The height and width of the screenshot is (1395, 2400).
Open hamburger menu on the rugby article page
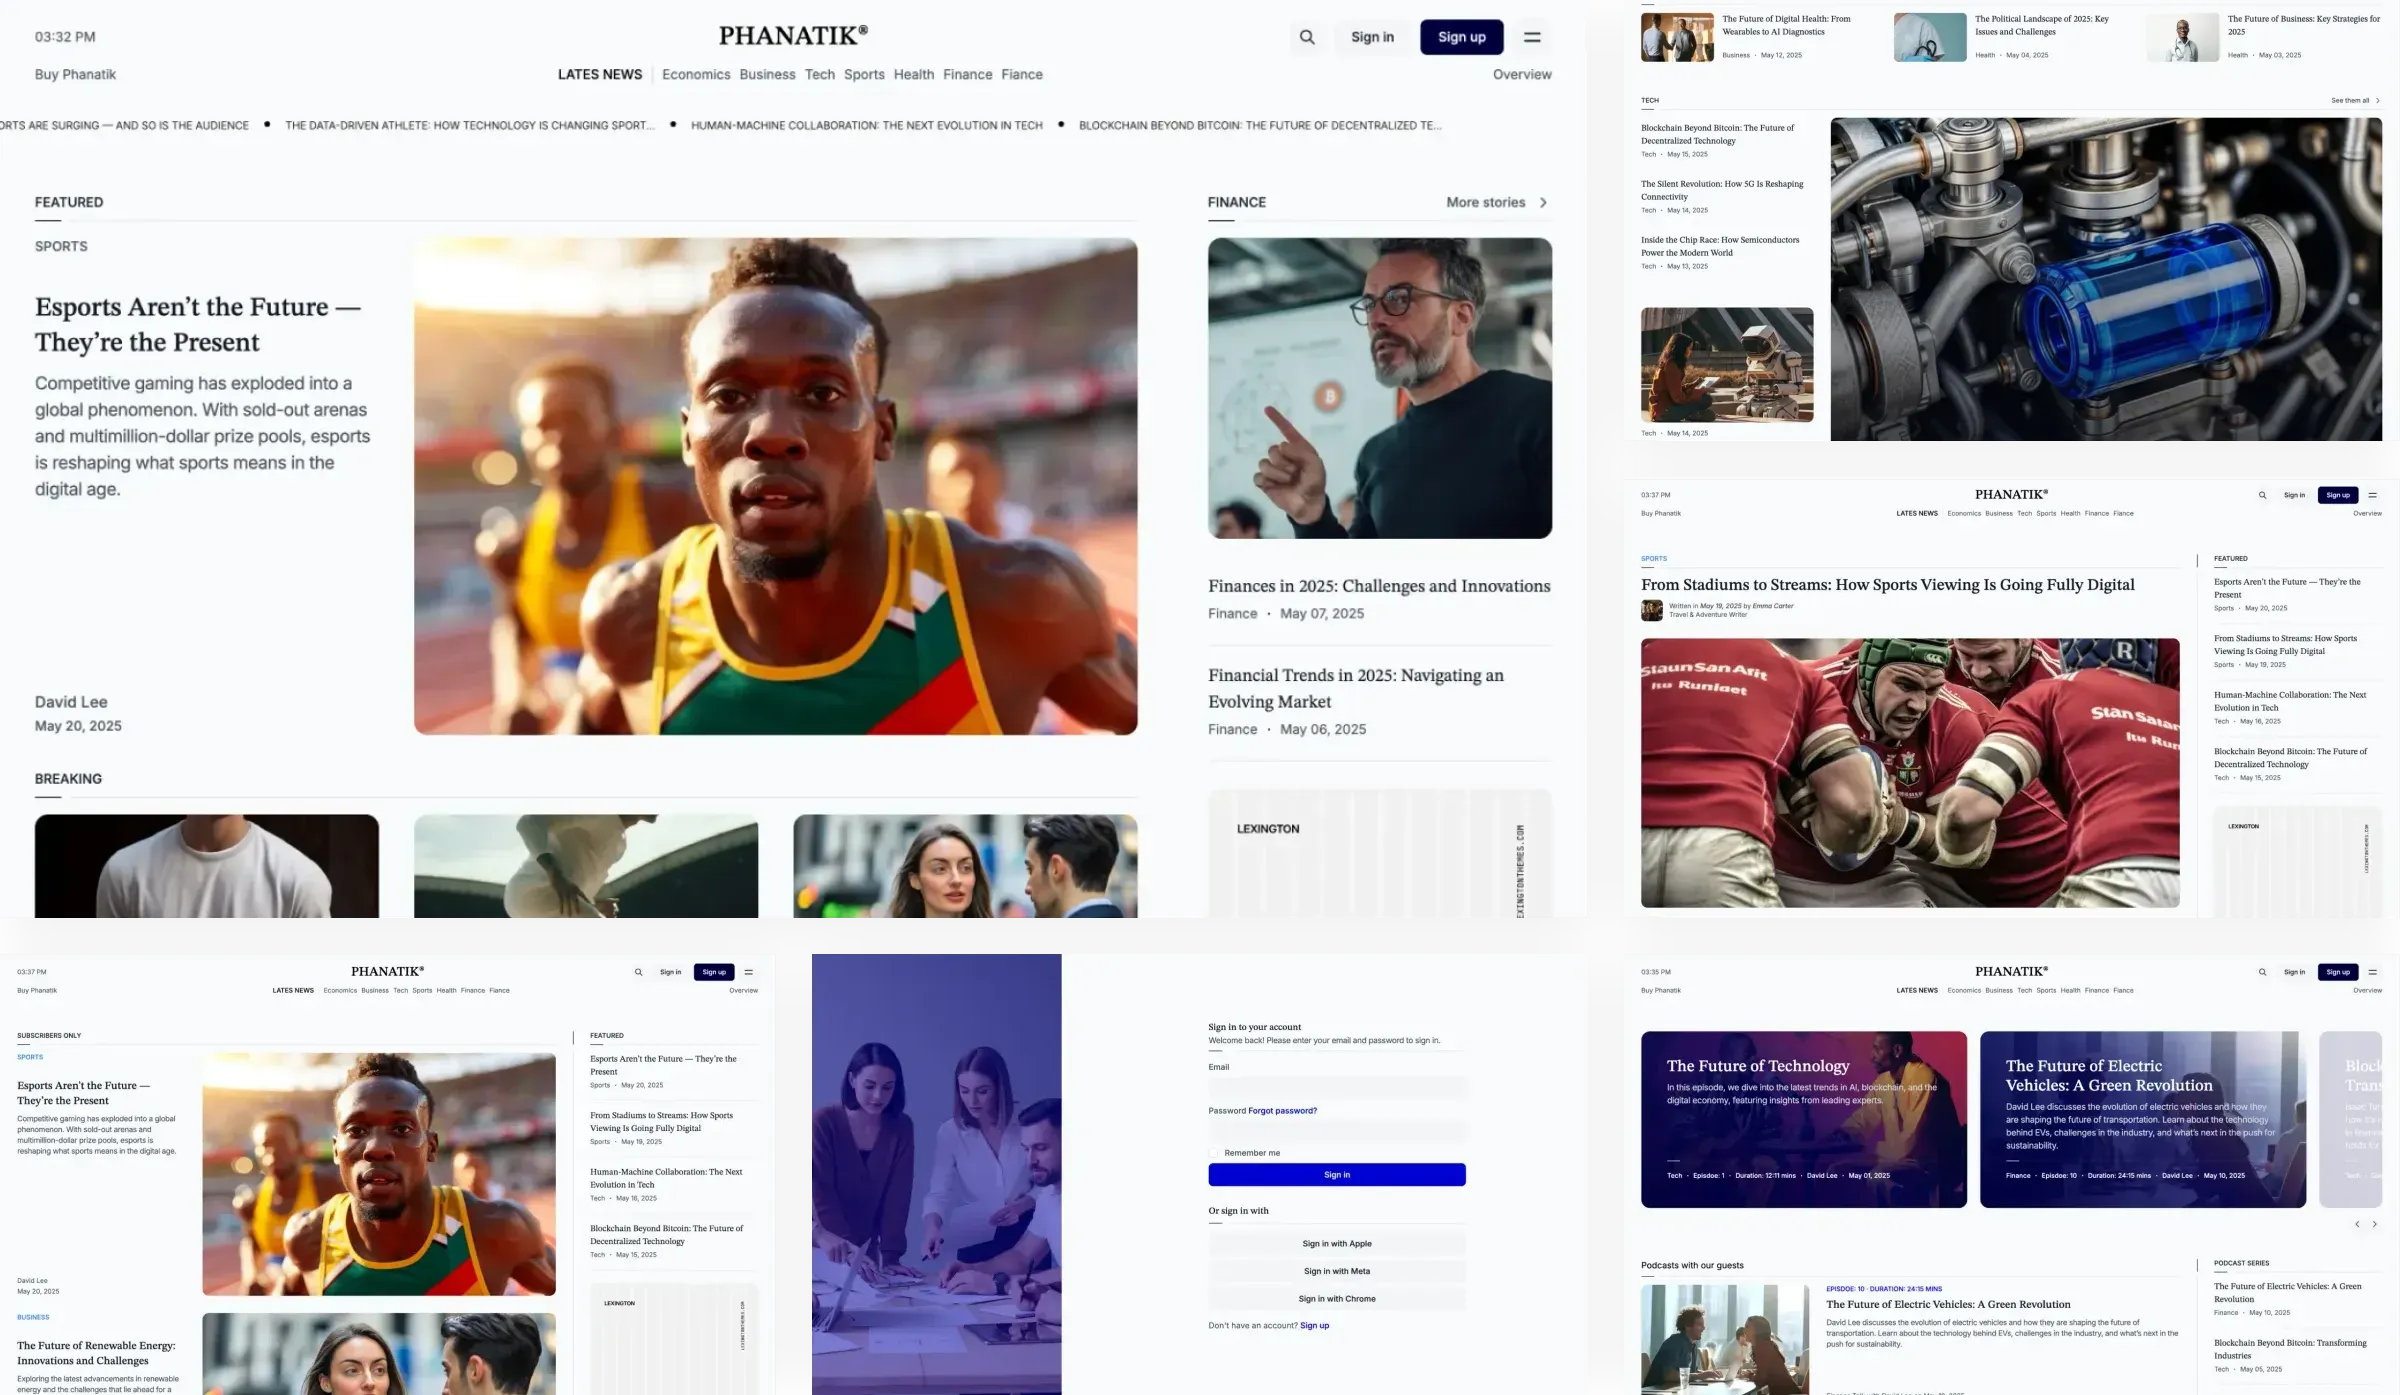2372,495
